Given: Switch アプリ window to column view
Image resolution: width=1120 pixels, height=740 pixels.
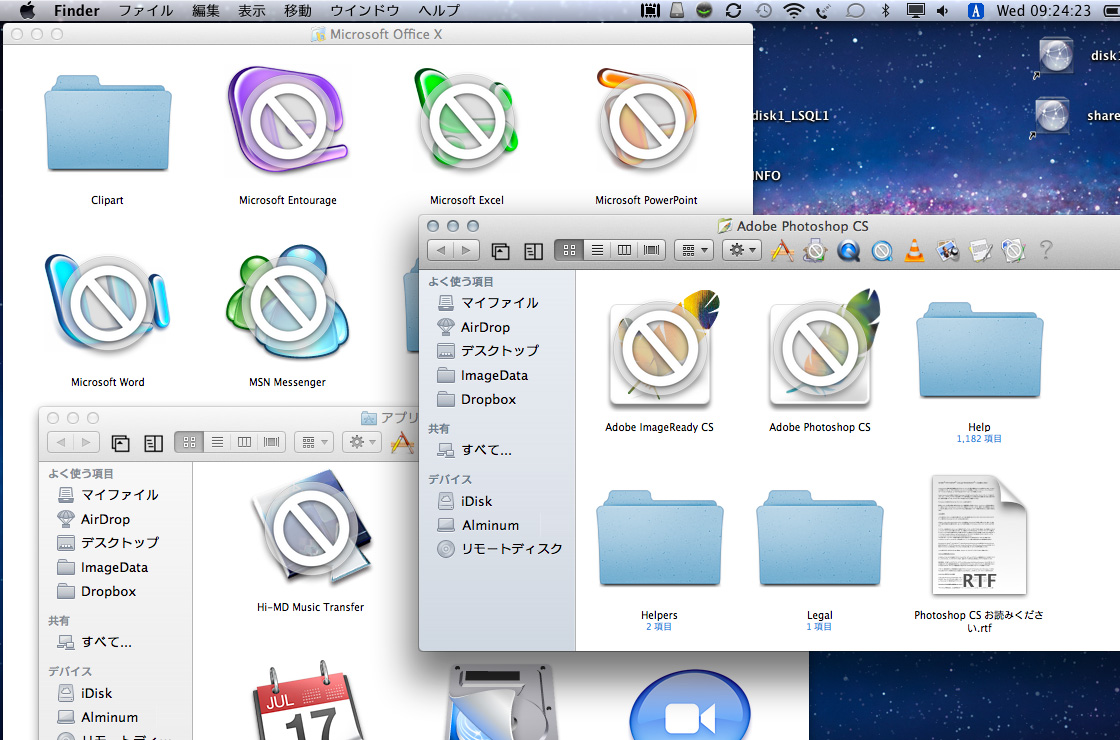Looking at the screenshot, I should click(244, 442).
